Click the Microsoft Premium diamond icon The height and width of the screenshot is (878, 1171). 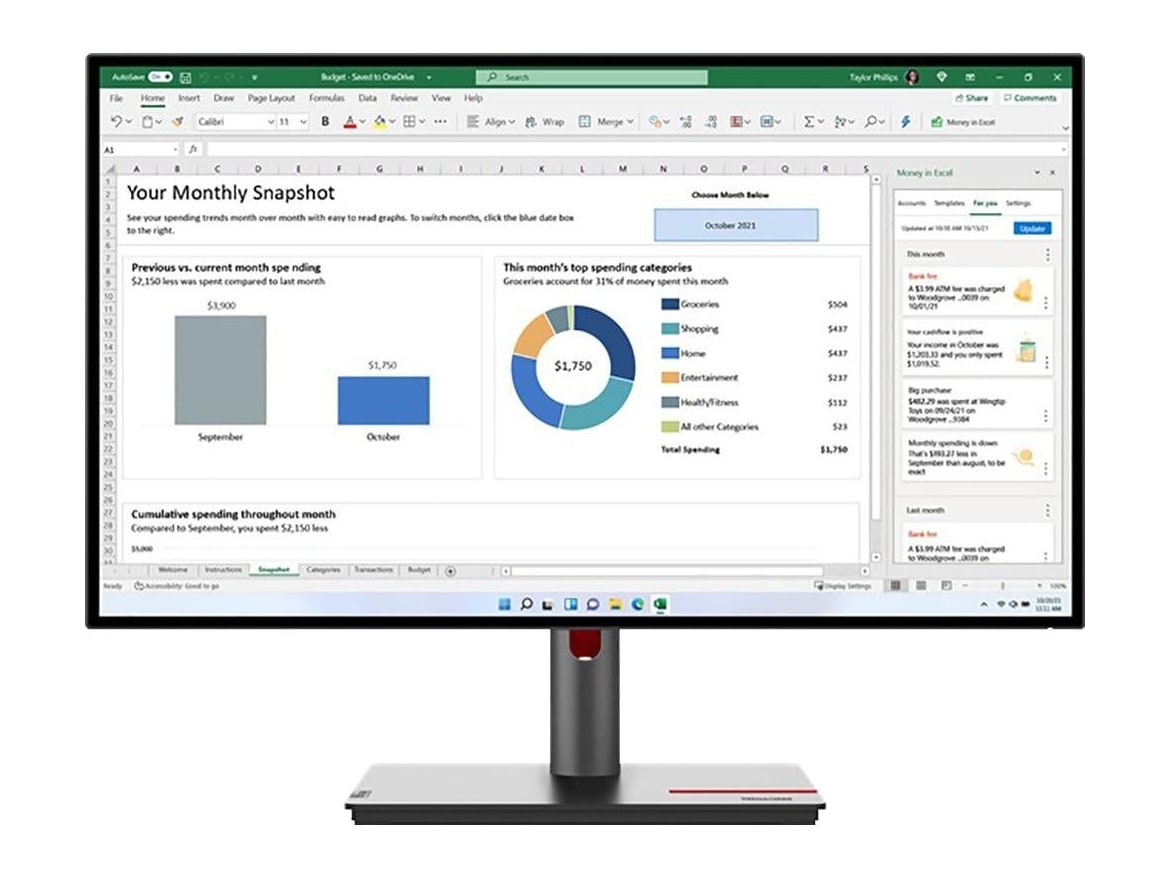tap(942, 77)
